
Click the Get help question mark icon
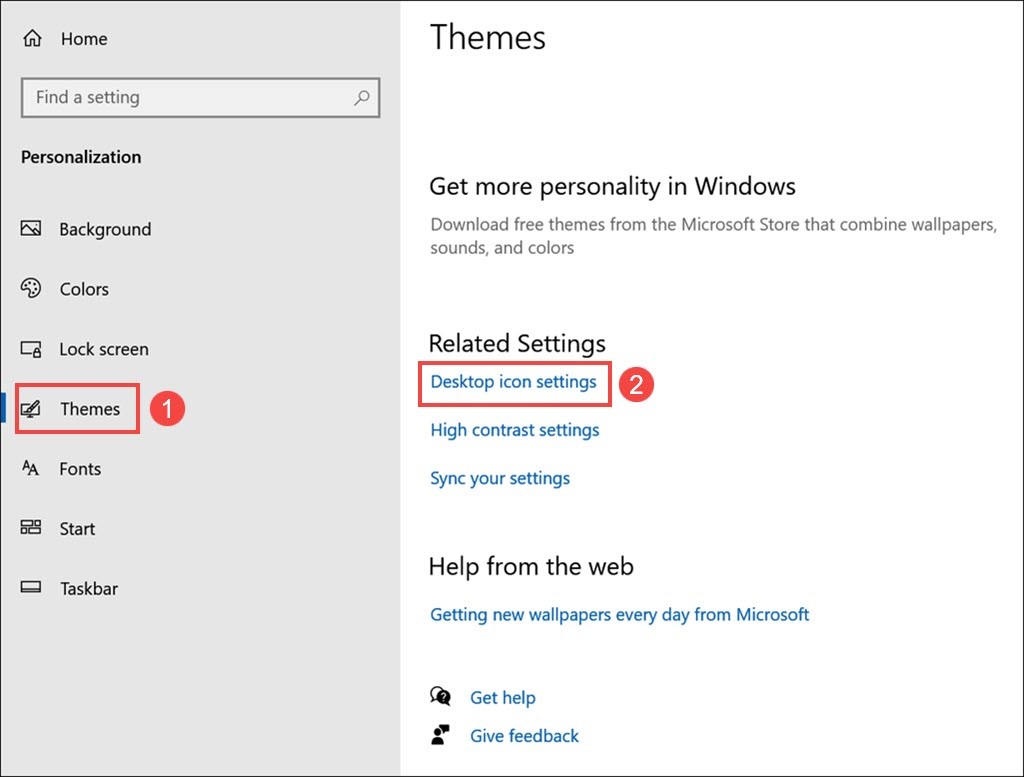point(441,697)
